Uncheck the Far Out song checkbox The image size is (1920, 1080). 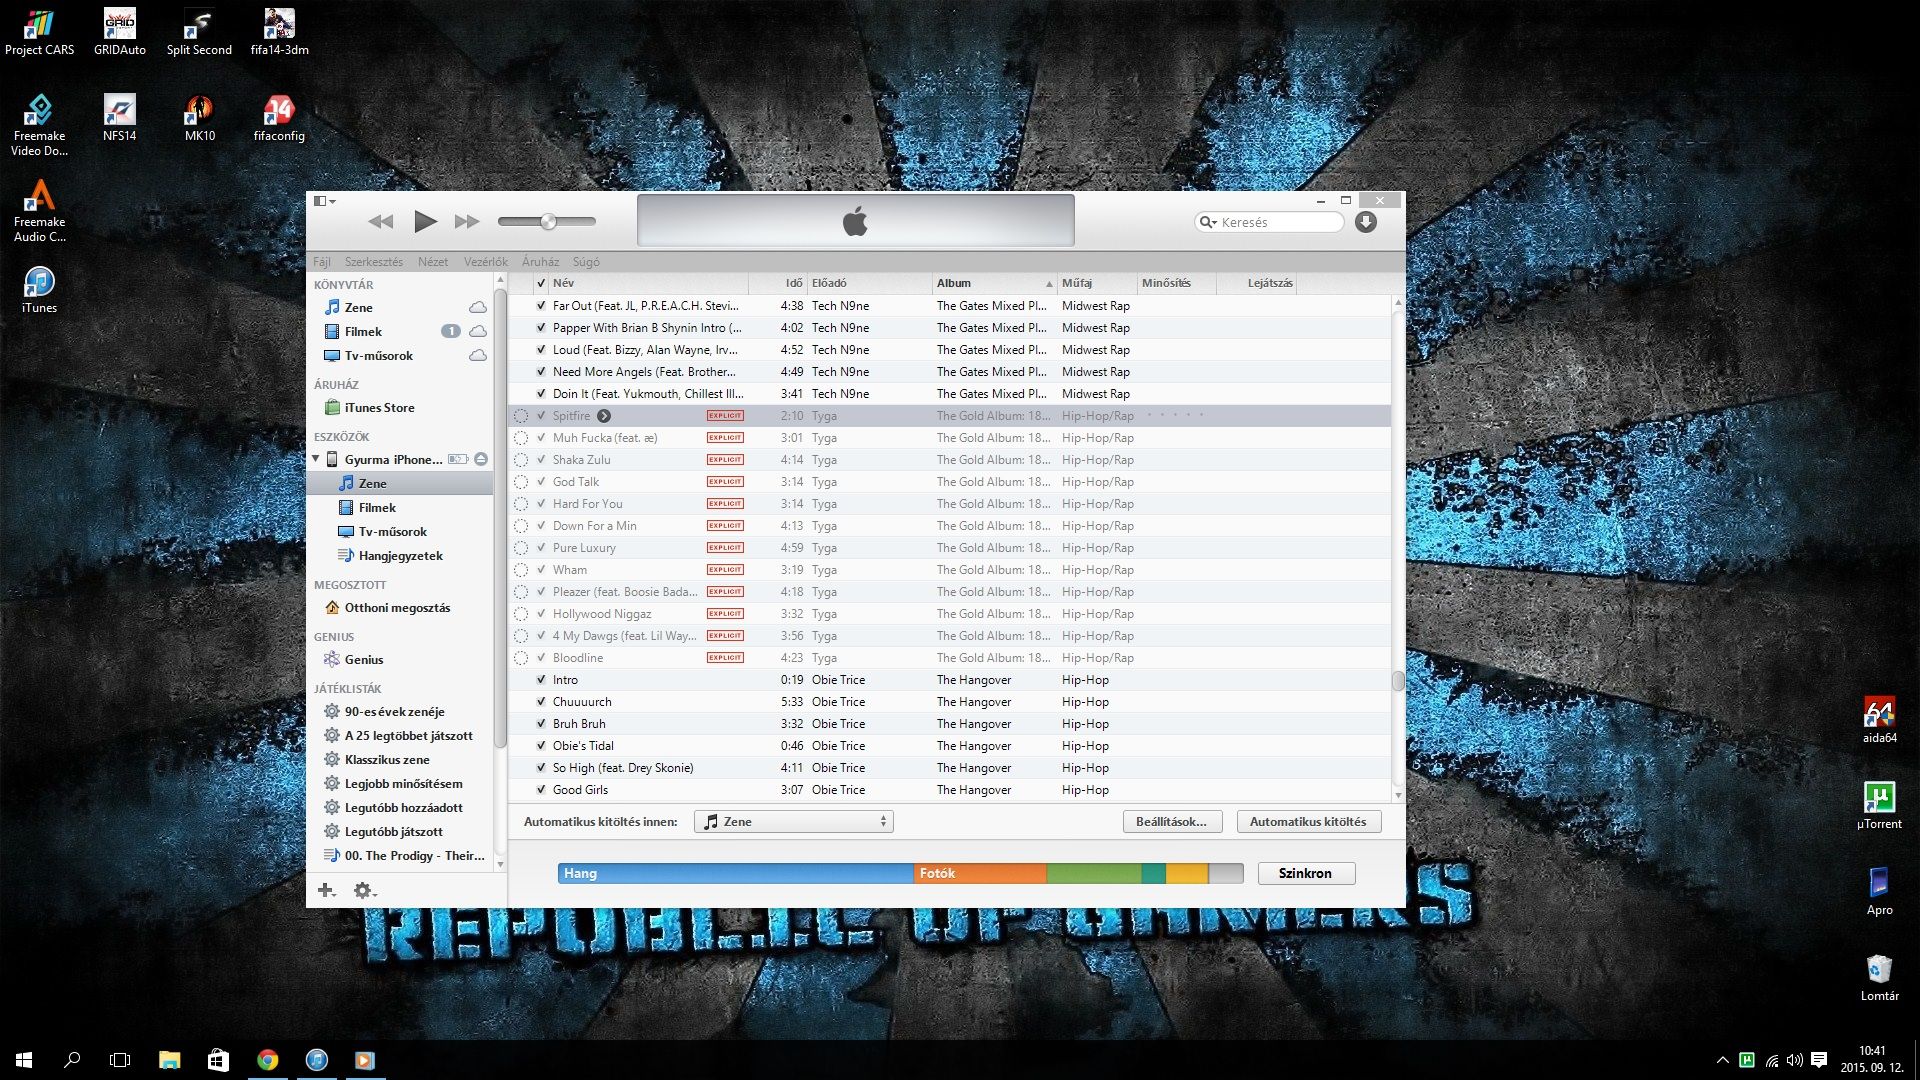pos(541,306)
